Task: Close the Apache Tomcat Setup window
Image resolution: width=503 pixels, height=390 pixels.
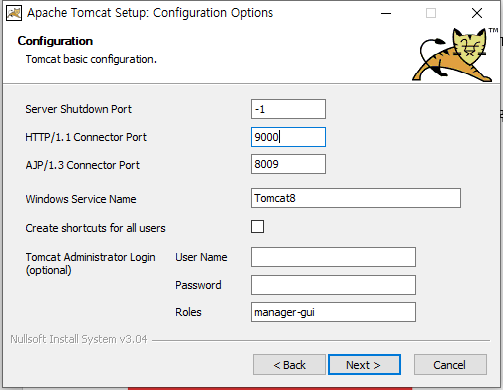Action: tap(477, 13)
